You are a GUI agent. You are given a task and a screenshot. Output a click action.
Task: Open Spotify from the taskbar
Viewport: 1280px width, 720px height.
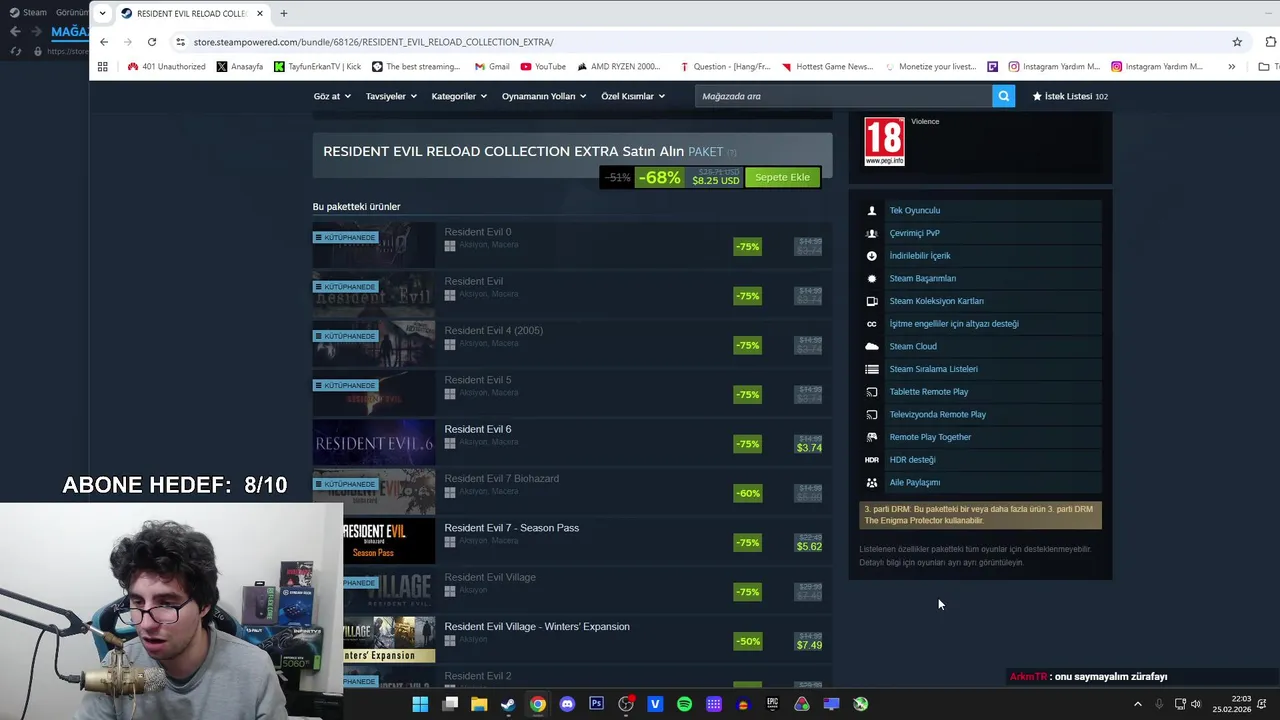[x=684, y=704]
